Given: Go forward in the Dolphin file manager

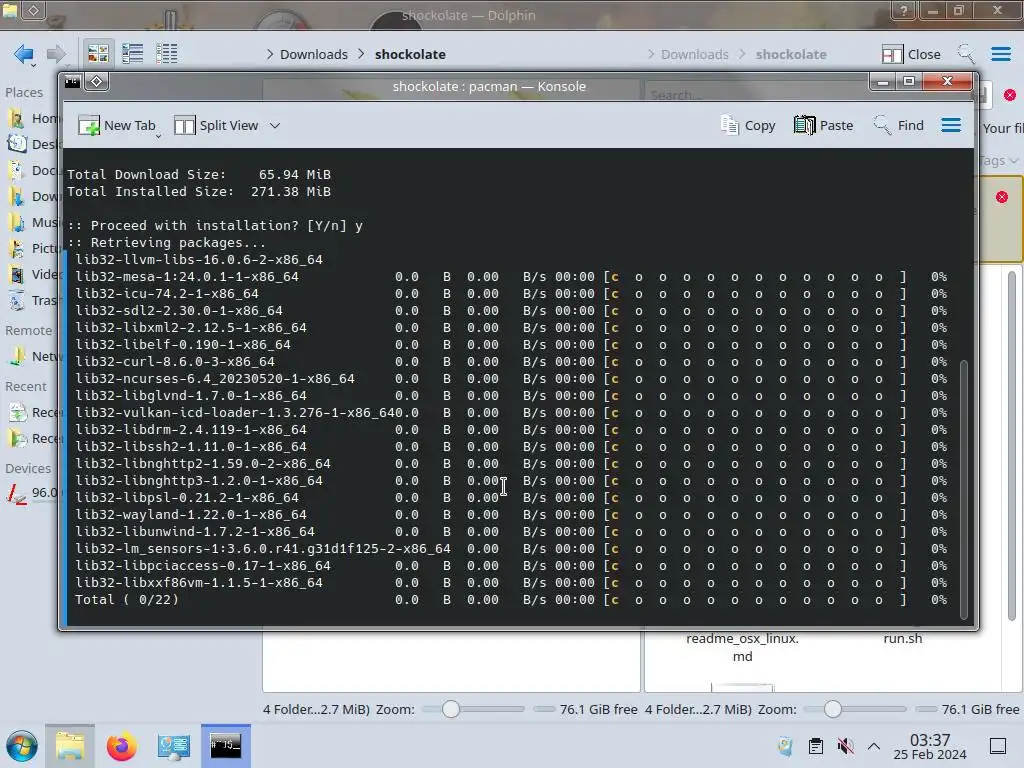Looking at the screenshot, I should [57, 54].
